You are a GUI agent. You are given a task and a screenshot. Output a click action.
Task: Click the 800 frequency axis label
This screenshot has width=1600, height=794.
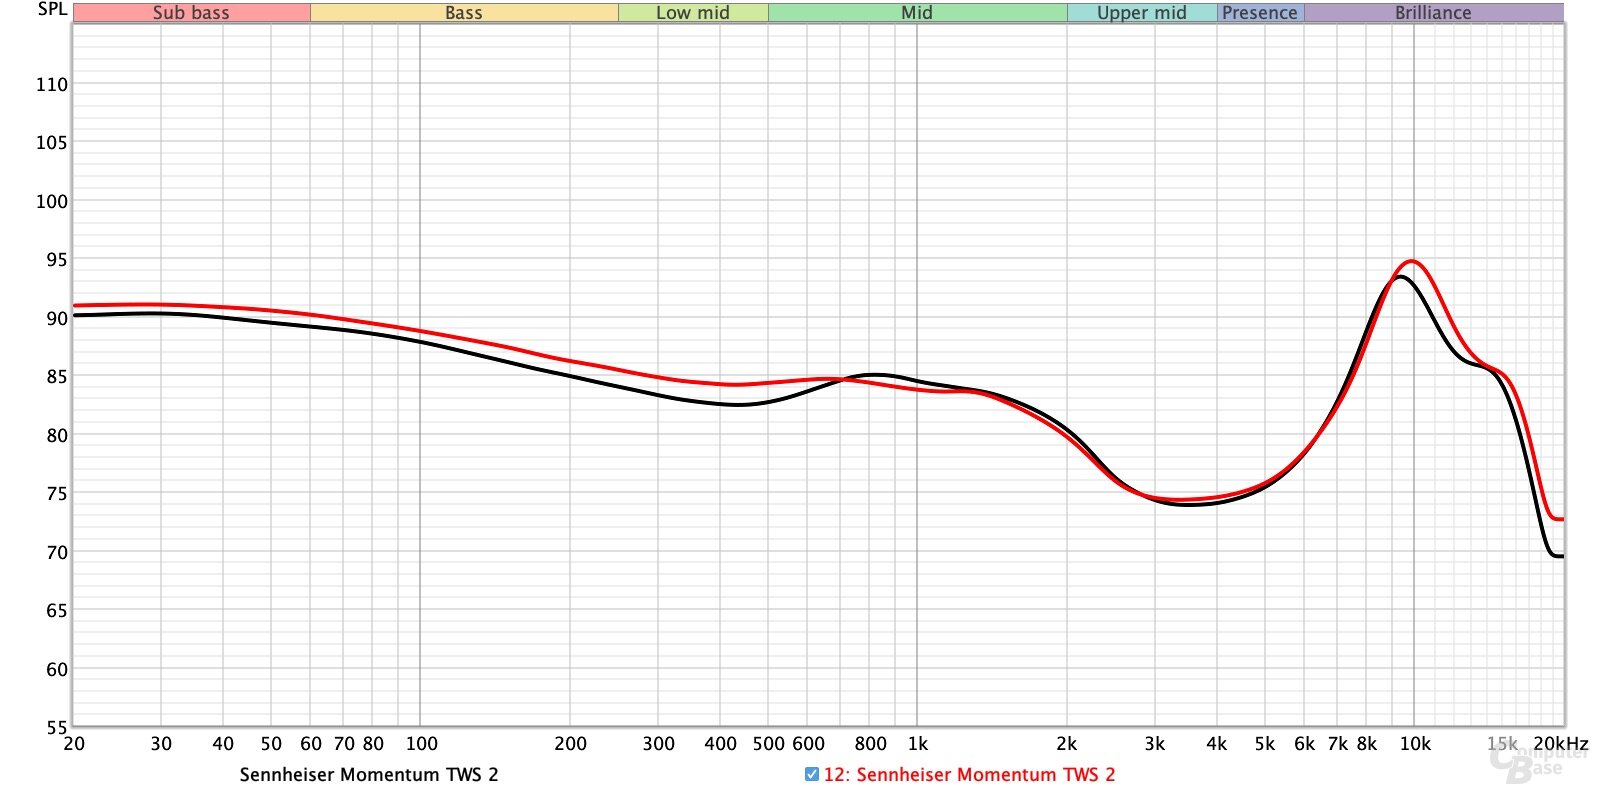pyautogui.click(x=870, y=743)
